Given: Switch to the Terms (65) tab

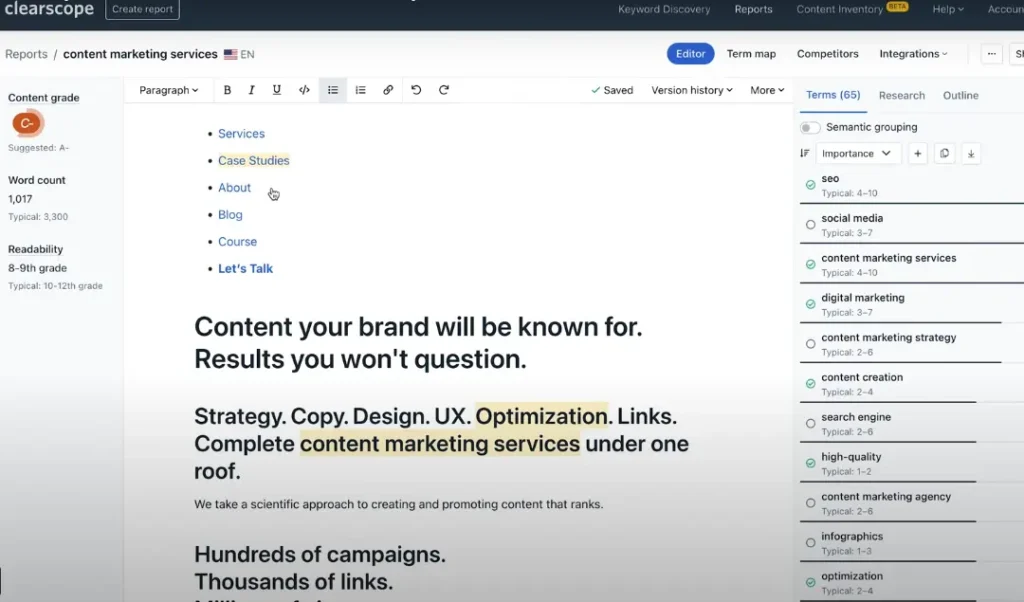Looking at the screenshot, I should pos(833,95).
